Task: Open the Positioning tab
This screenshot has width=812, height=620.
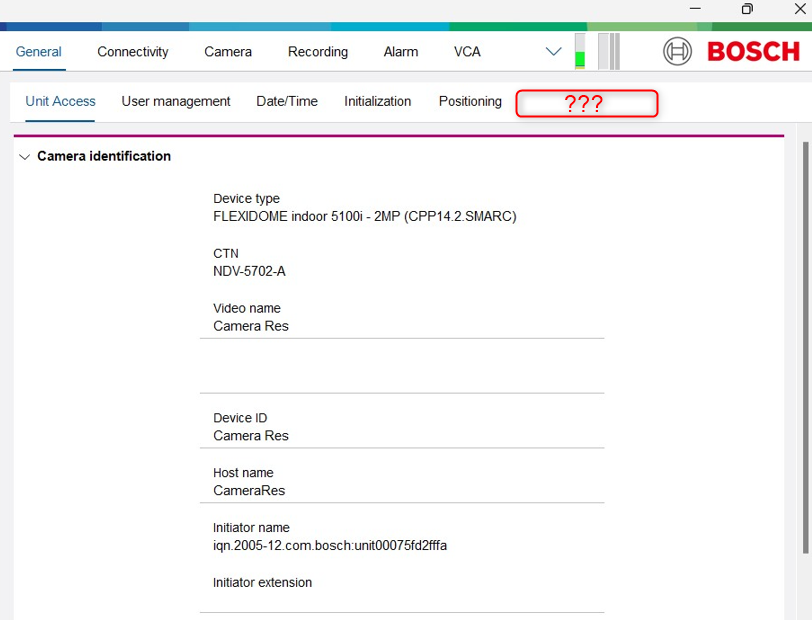Action: (470, 101)
